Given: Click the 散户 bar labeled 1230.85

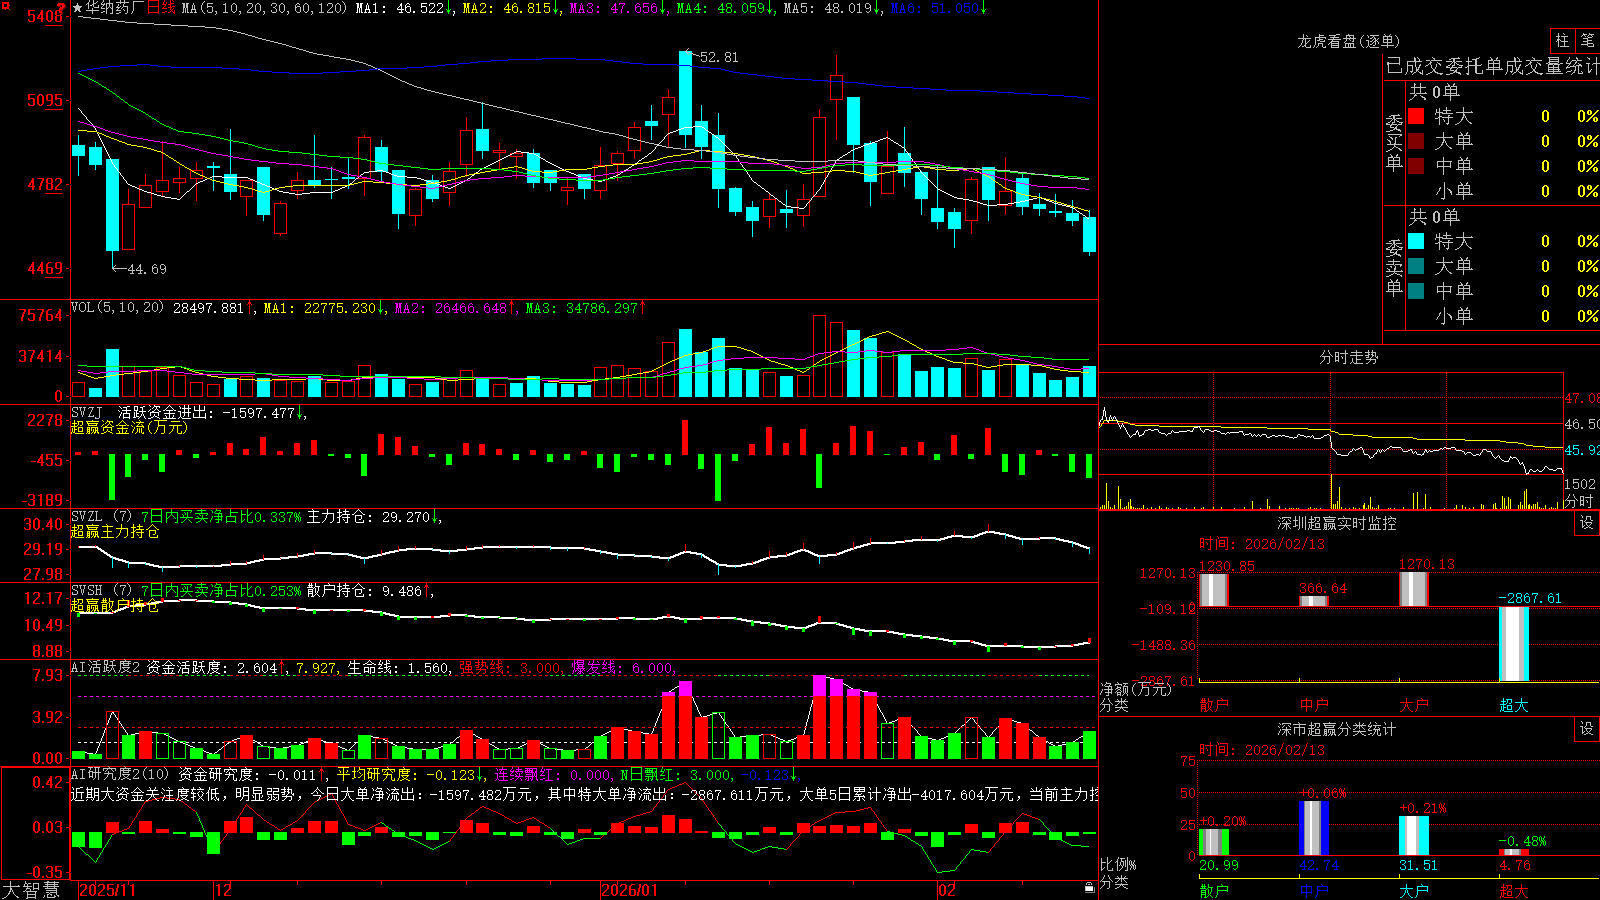Looking at the screenshot, I should pyautogui.click(x=1213, y=589).
